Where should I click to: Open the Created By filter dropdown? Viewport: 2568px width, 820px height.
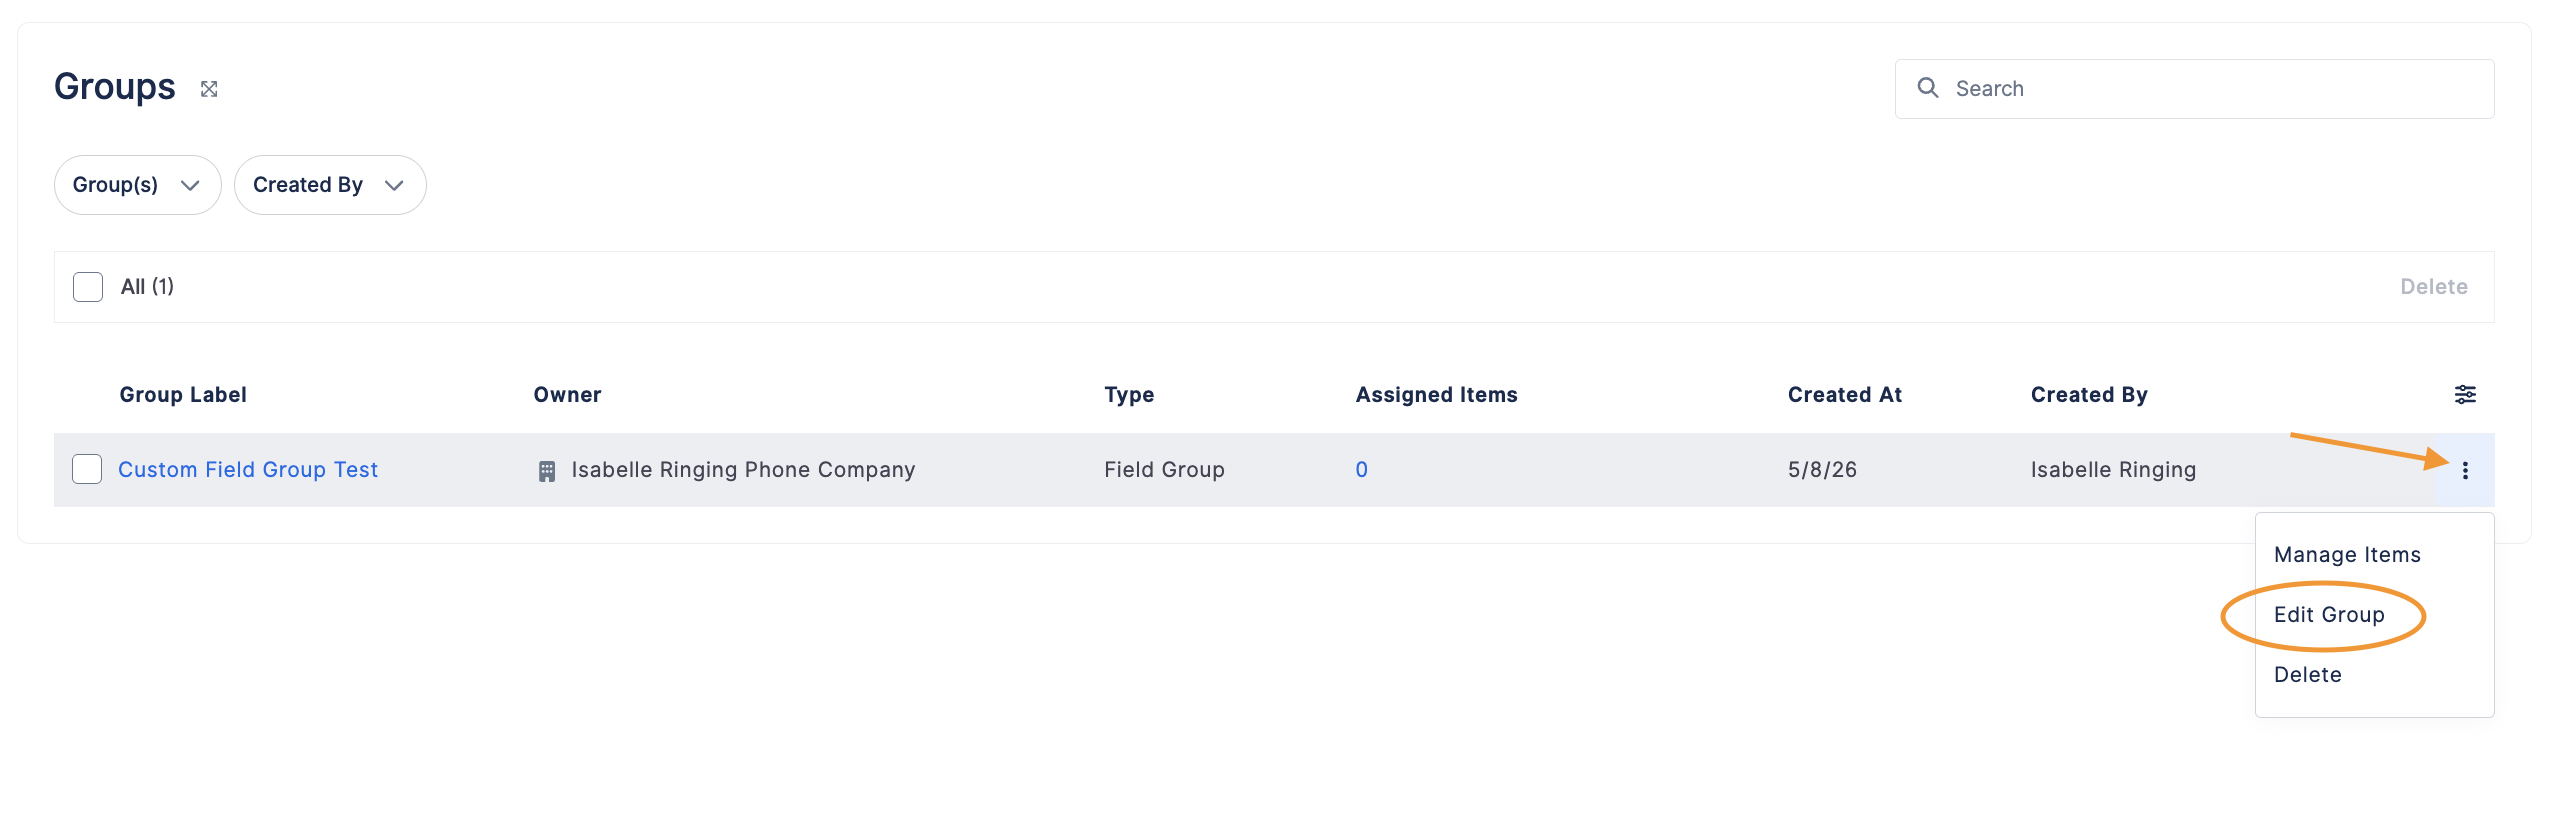(330, 185)
